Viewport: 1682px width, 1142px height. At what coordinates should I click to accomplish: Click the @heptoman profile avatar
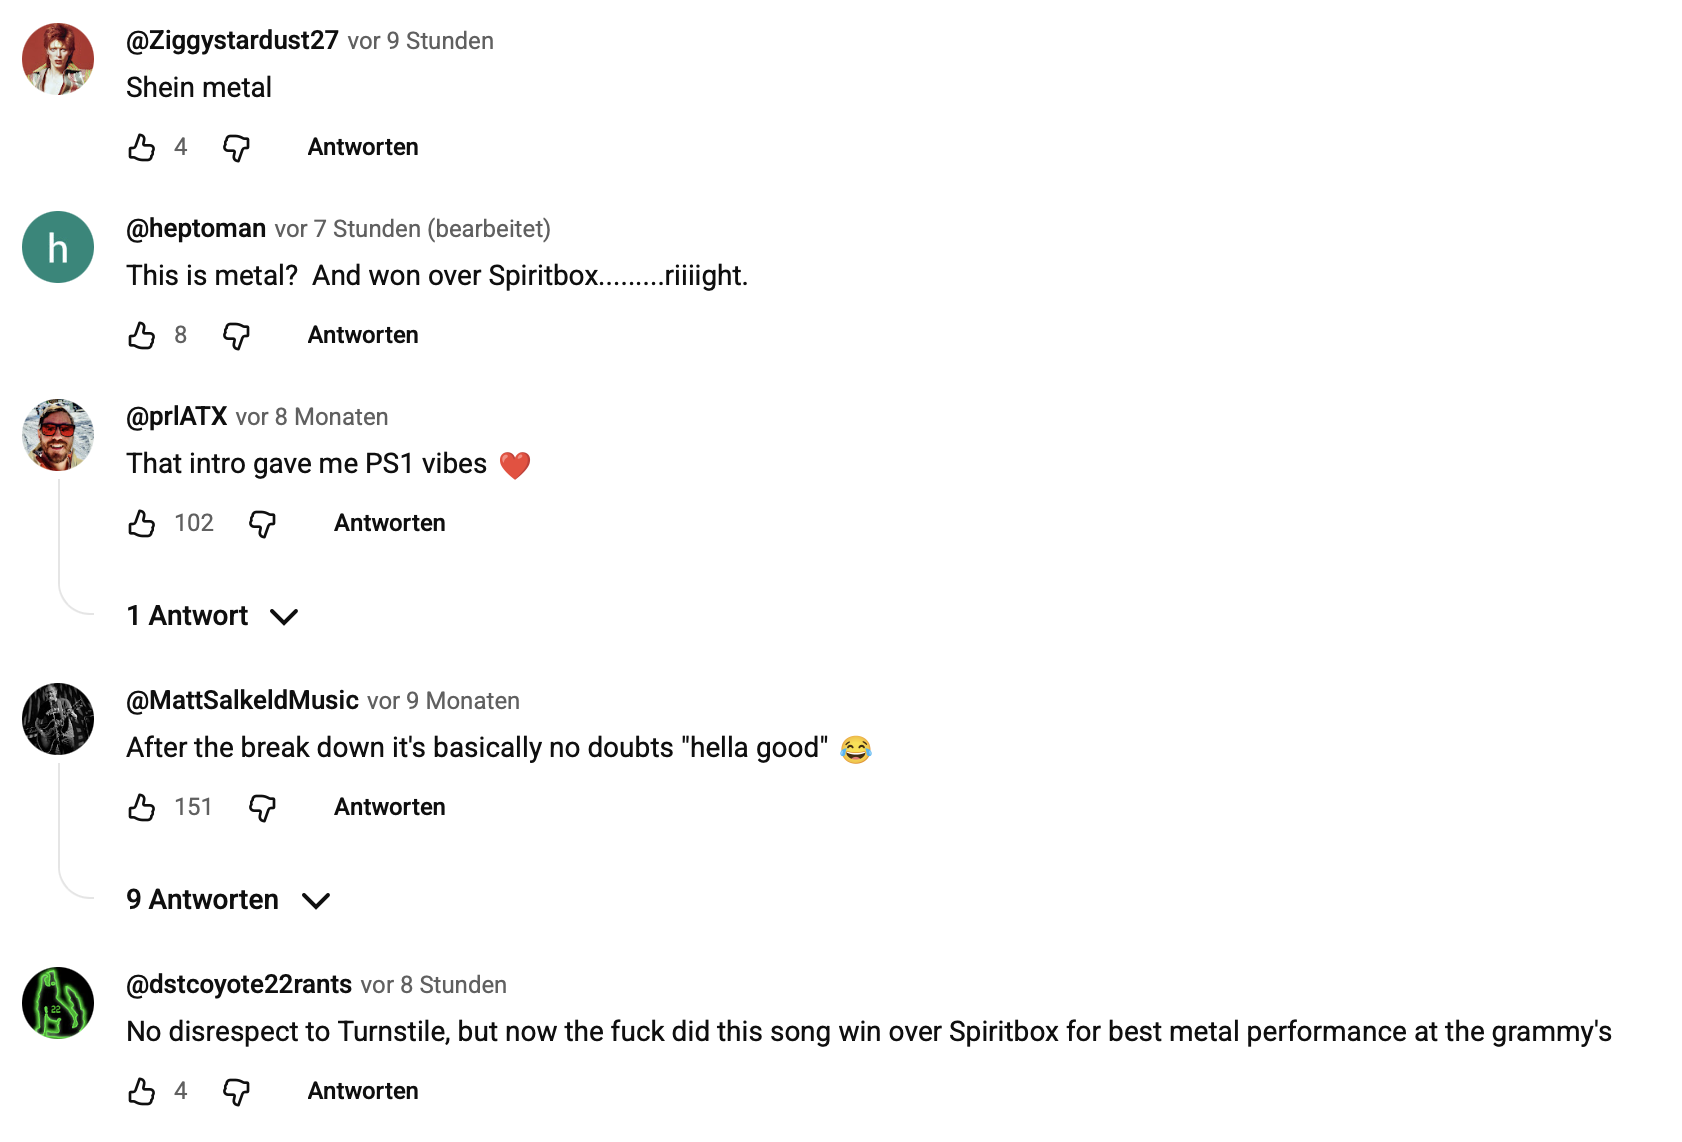point(58,247)
